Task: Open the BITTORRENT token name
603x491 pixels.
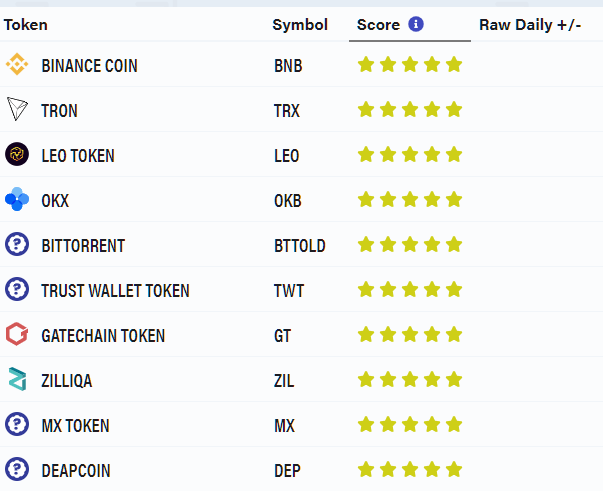Action: (83, 246)
